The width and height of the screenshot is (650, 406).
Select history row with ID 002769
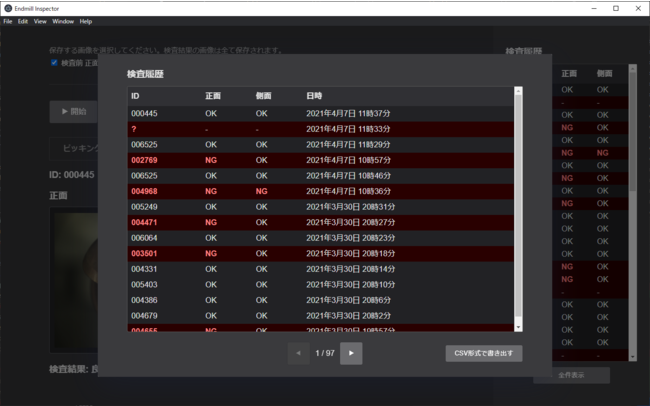click(x=320, y=159)
